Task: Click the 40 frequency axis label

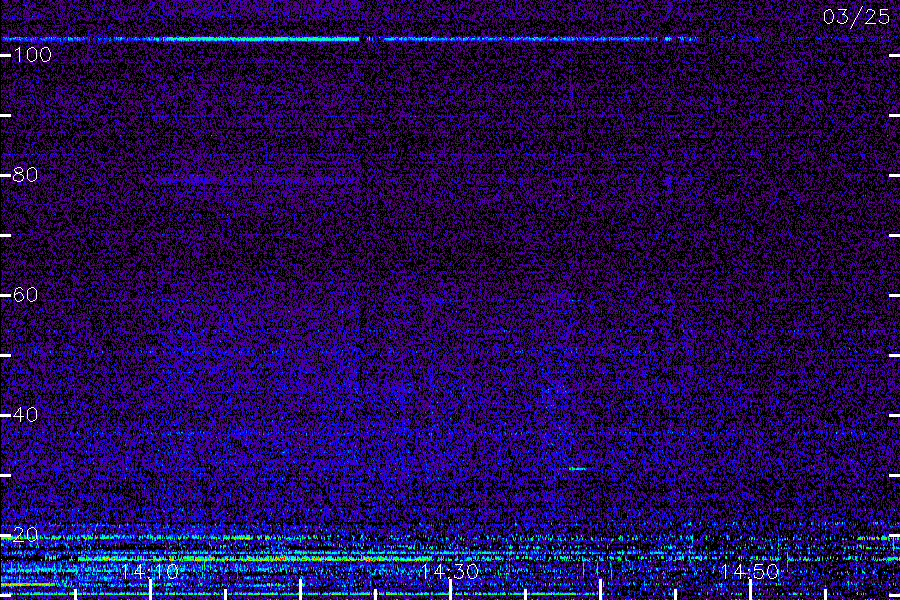Action: tap(25, 415)
